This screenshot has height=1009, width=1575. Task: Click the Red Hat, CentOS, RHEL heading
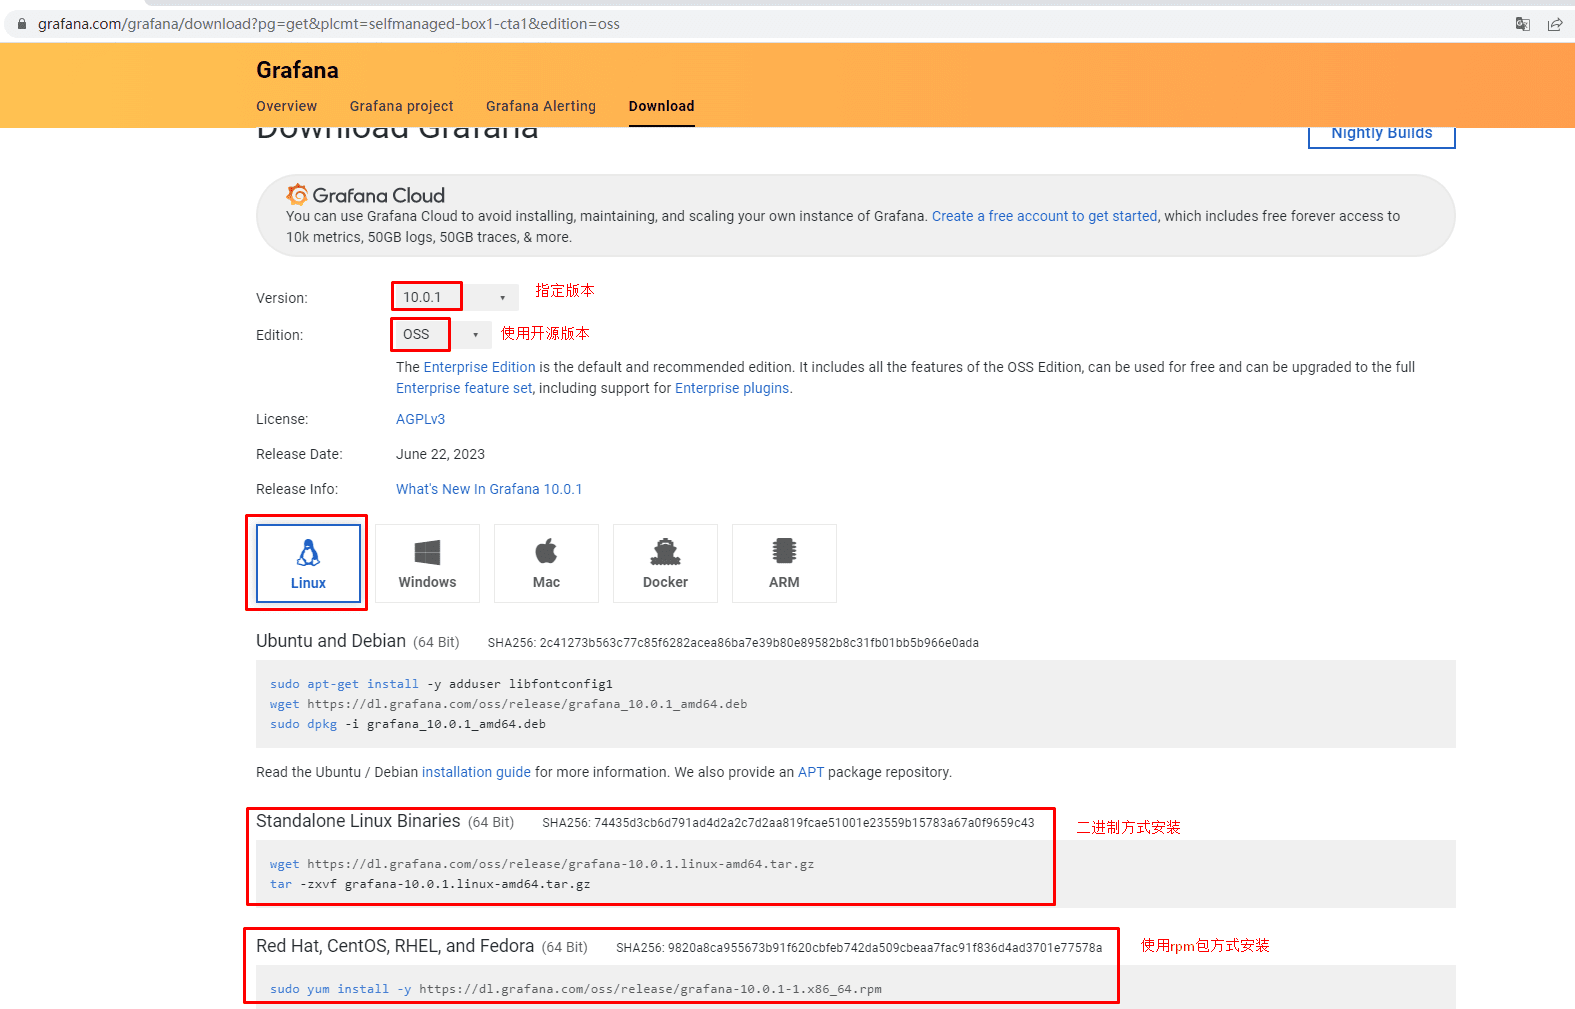pyautogui.click(x=395, y=946)
